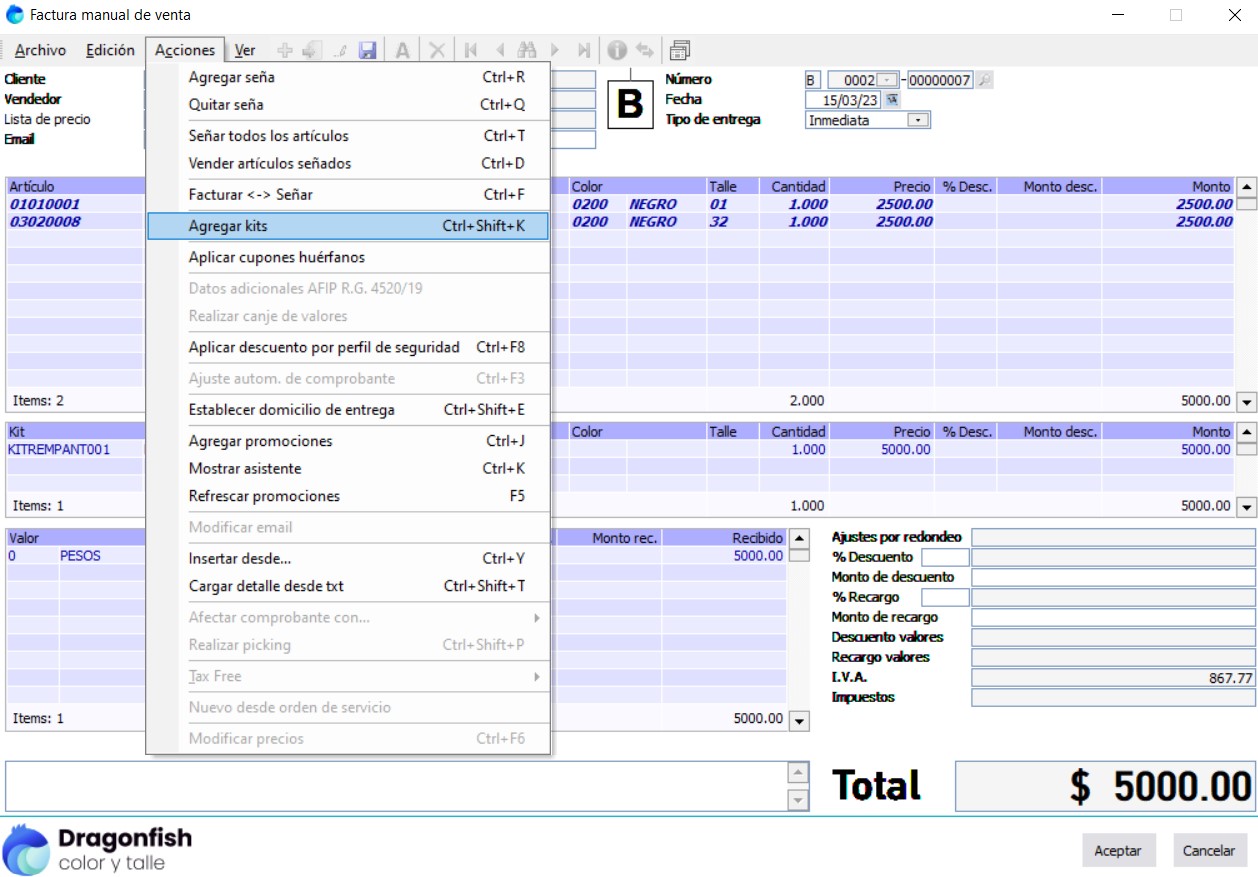Screen dimensions: 1258x877
Task: Click the last-record navigation arrow icon
Action: tap(584, 50)
